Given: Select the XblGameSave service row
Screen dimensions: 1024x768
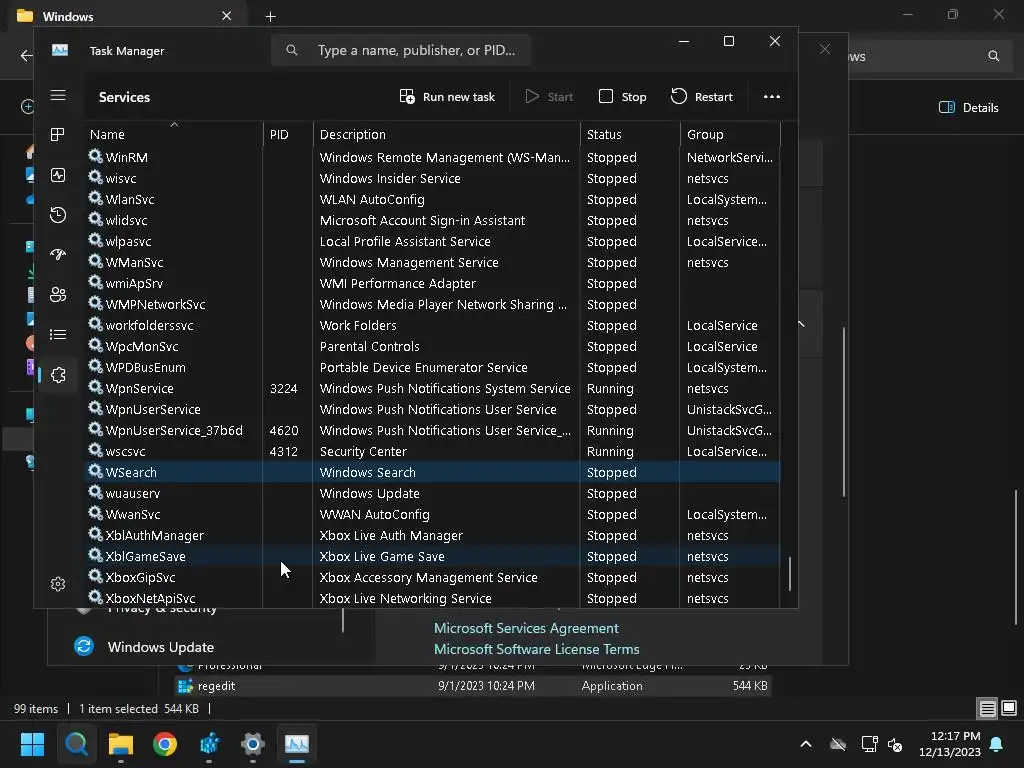Looking at the screenshot, I should click(432, 556).
